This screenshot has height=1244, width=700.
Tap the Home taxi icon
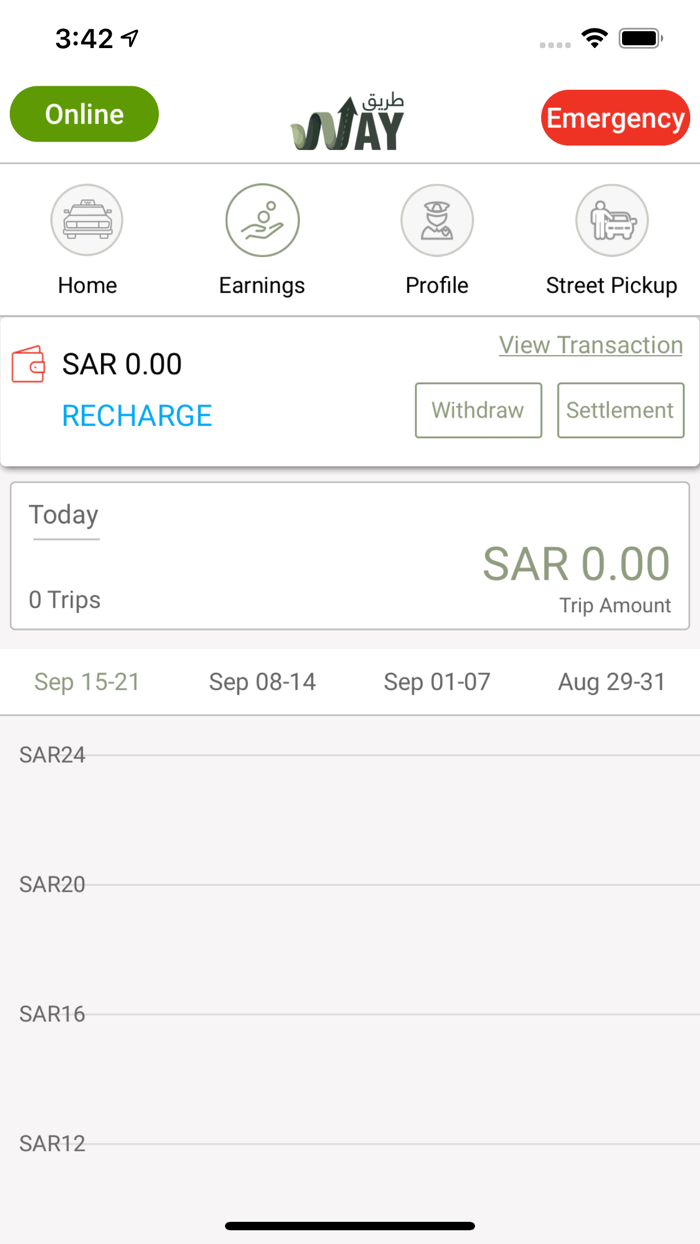click(87, 220)
